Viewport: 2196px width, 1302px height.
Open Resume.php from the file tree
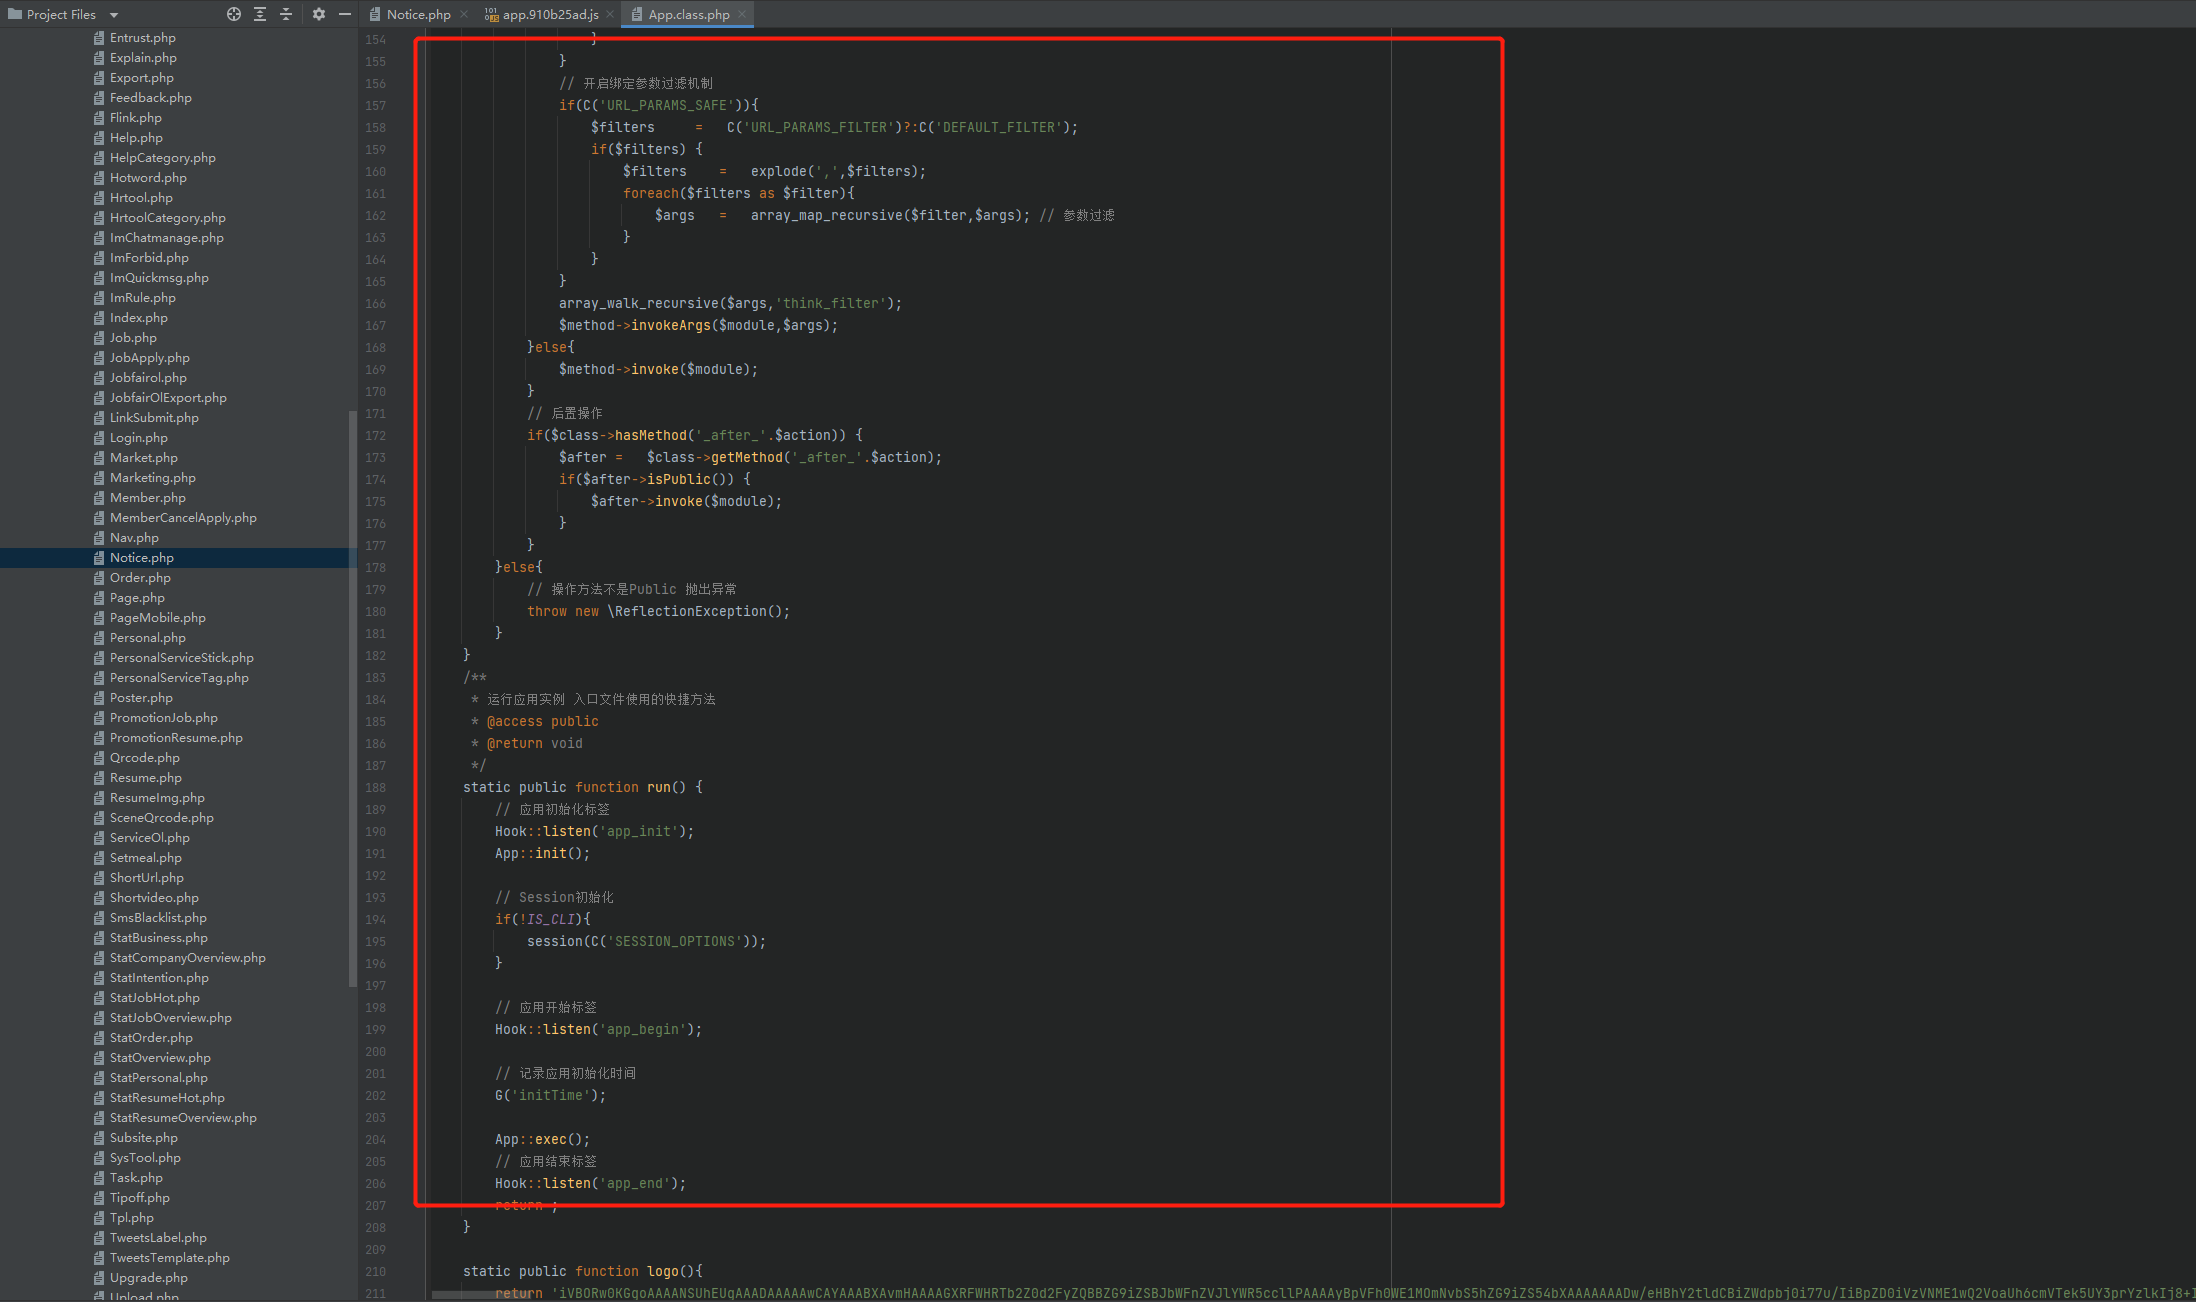pyautogui.click(x=145, y=777)
